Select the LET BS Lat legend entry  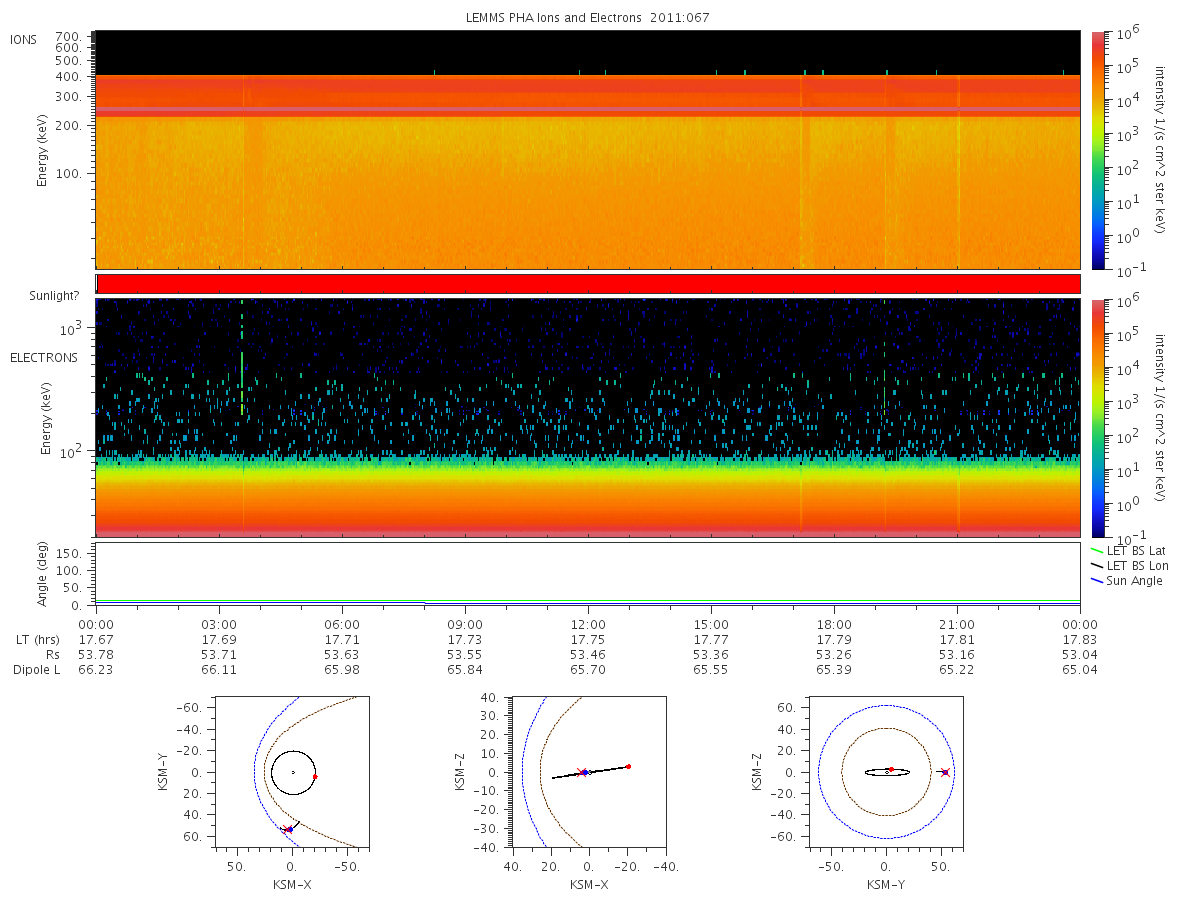[1131, 551]
